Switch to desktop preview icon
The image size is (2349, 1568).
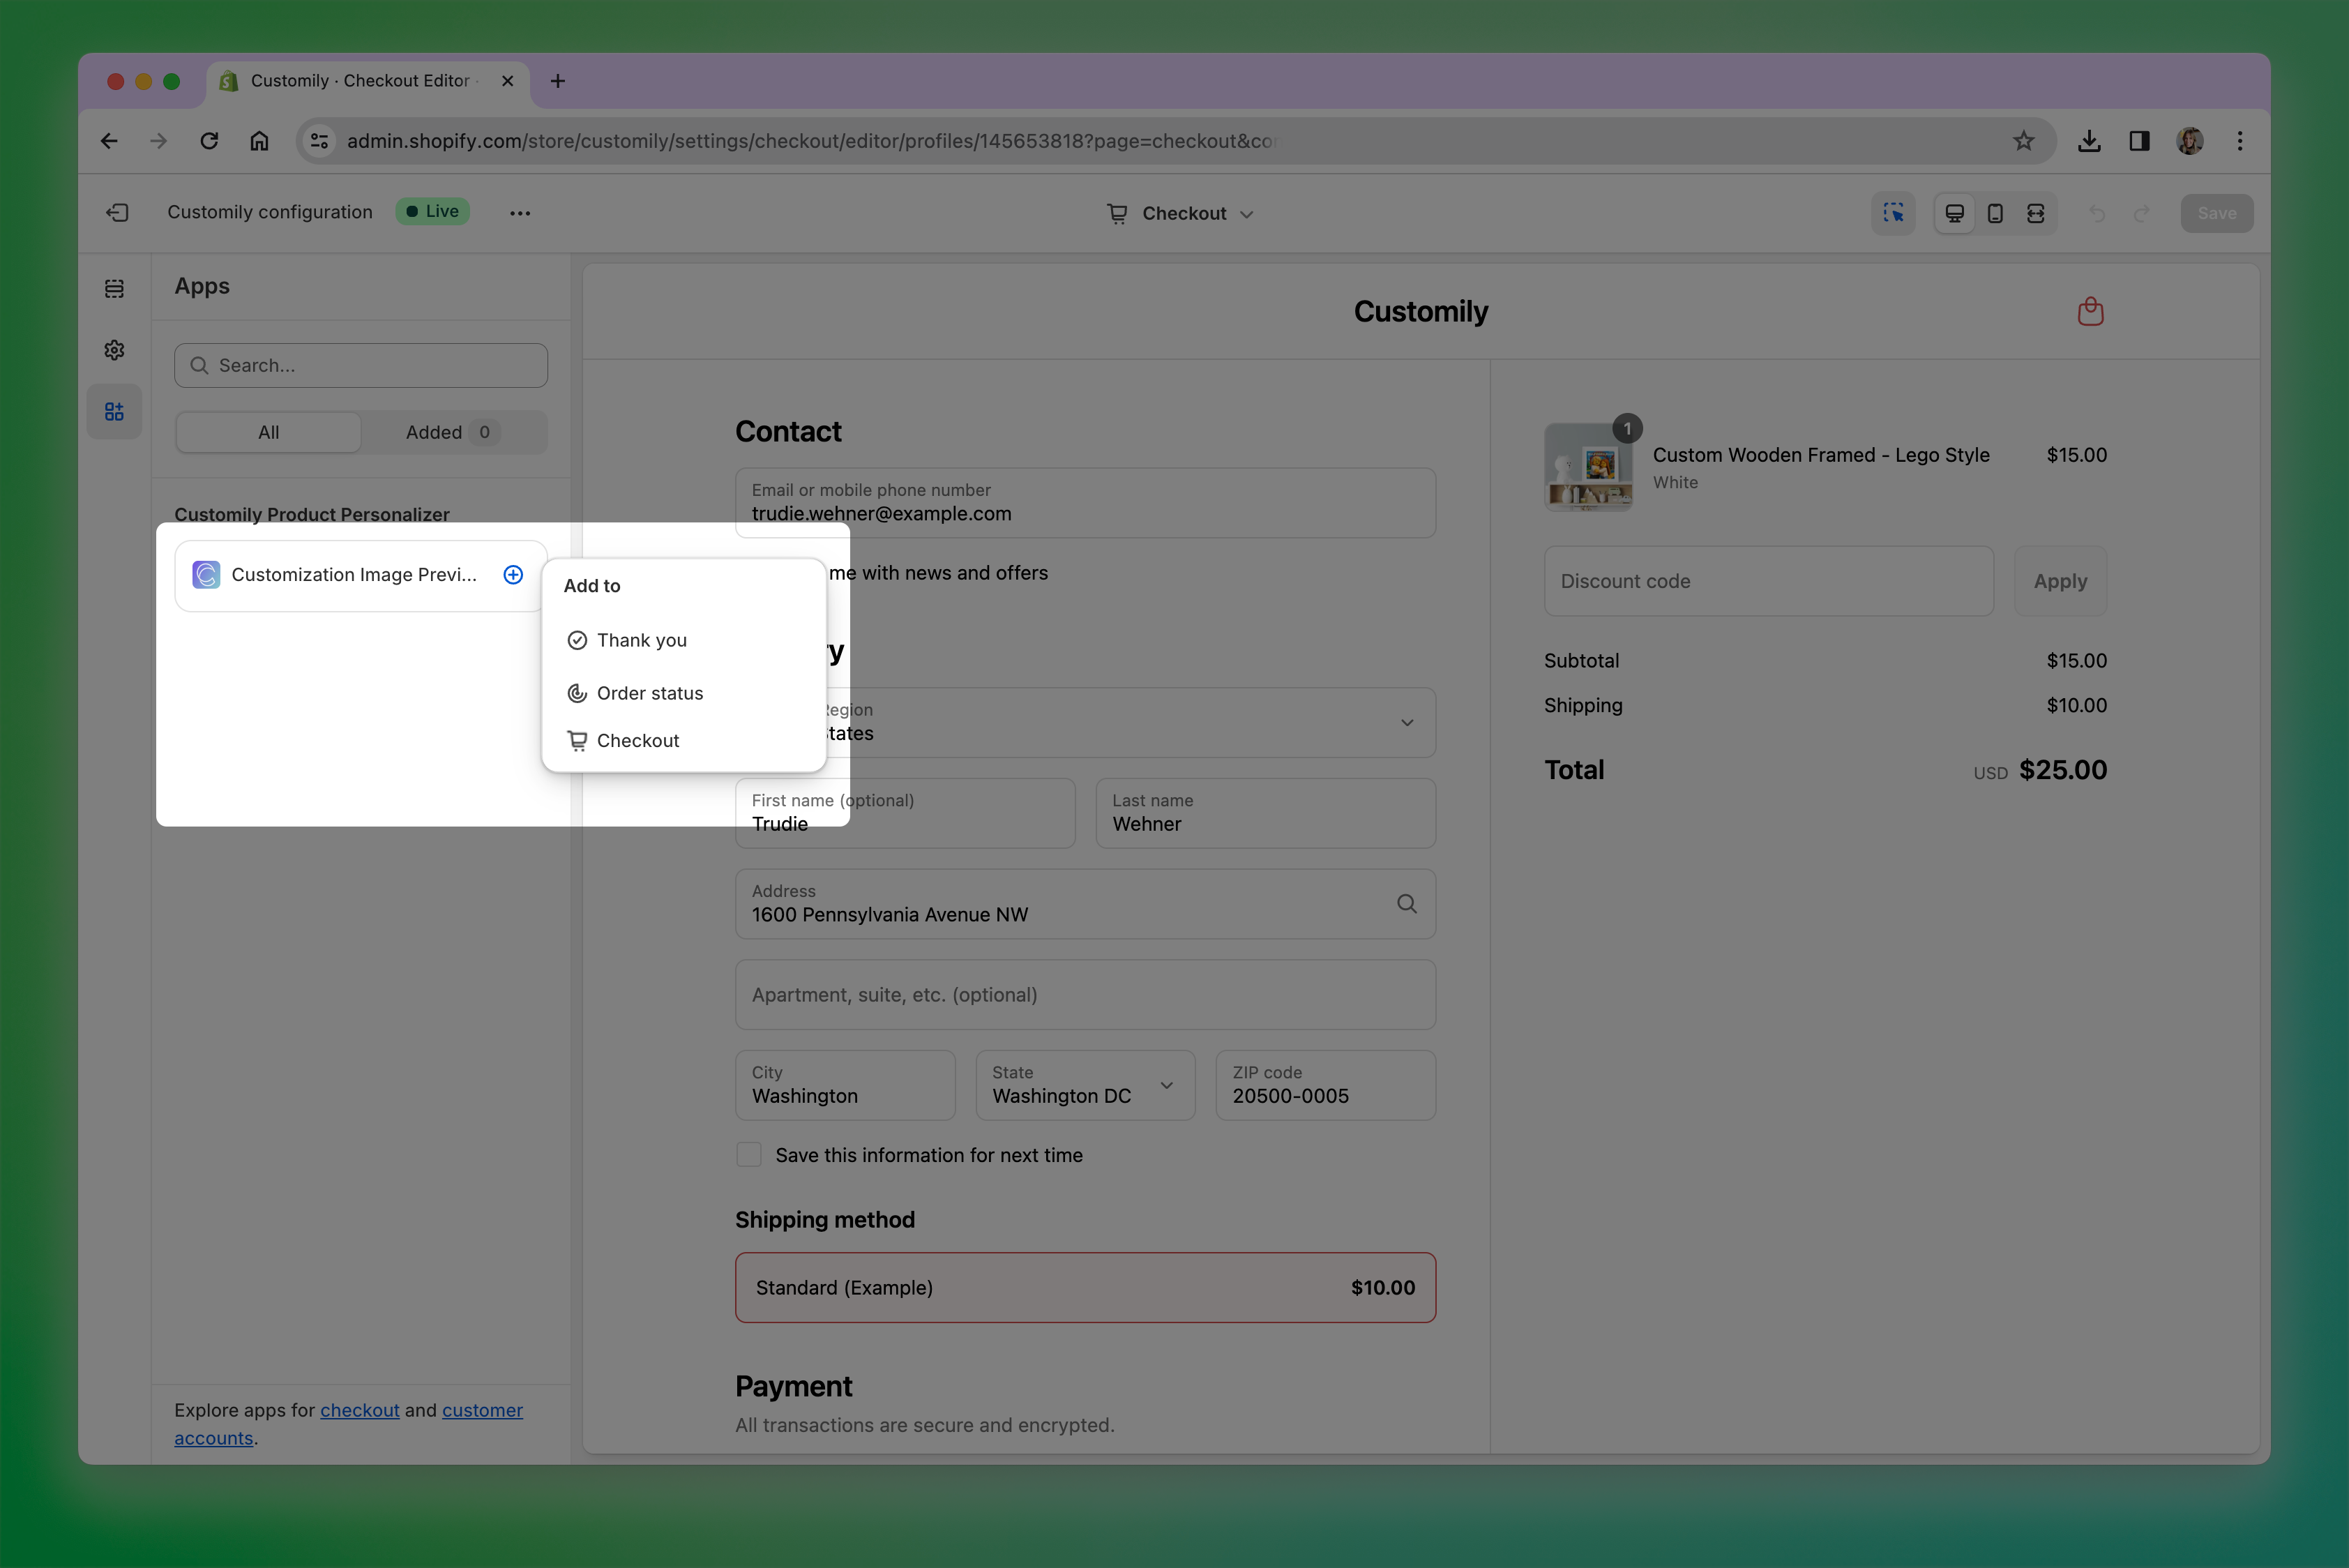[1954, 213]
